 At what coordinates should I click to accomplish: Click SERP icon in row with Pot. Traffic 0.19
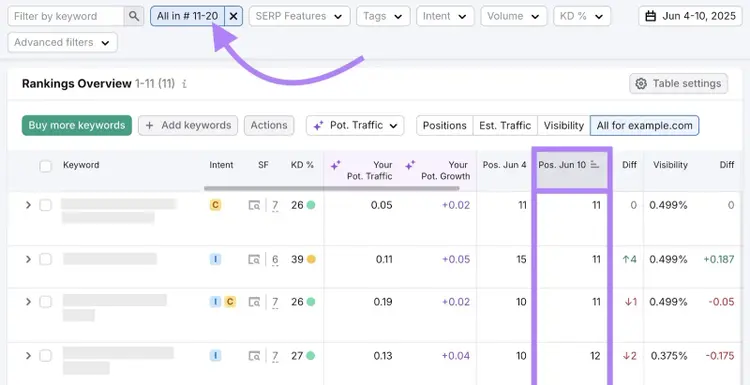(254, 302)
